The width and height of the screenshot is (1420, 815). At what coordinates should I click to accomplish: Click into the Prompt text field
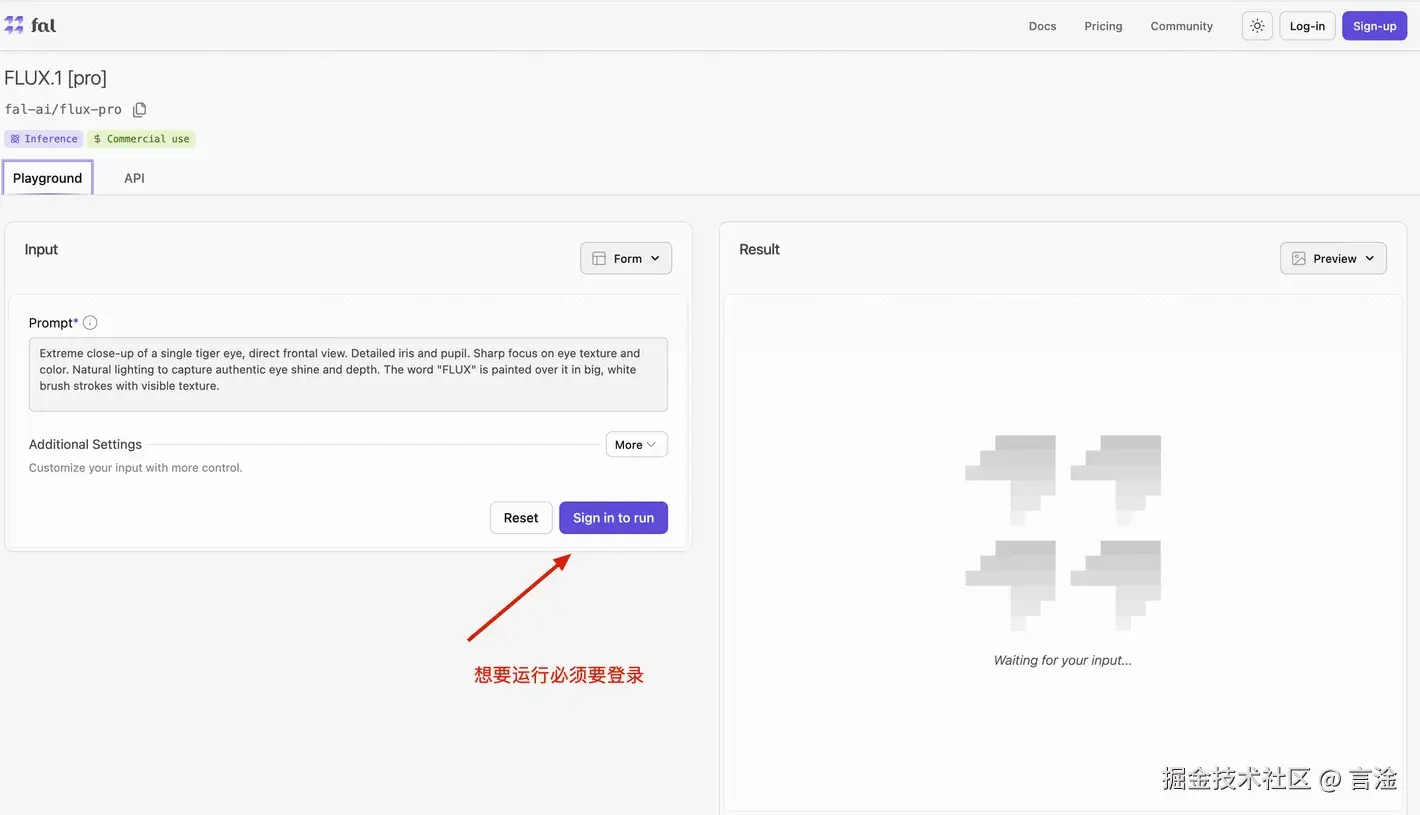pyautogui.click(x=348, y=374)
